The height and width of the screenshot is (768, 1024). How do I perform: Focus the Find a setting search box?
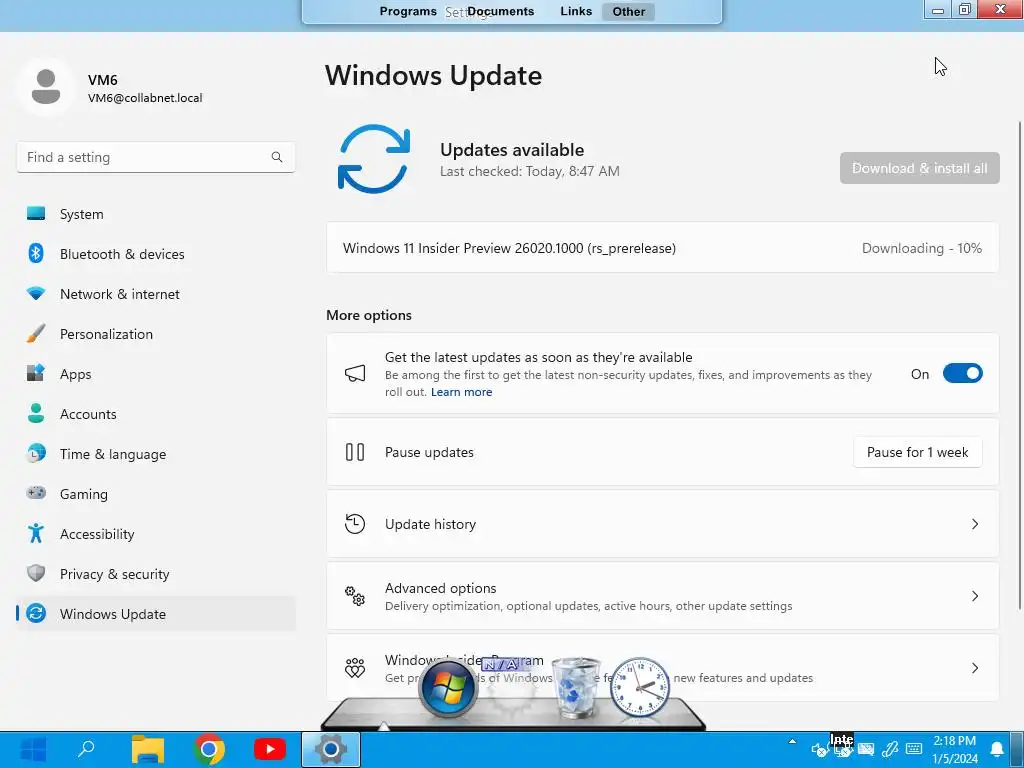coord(155,157)
